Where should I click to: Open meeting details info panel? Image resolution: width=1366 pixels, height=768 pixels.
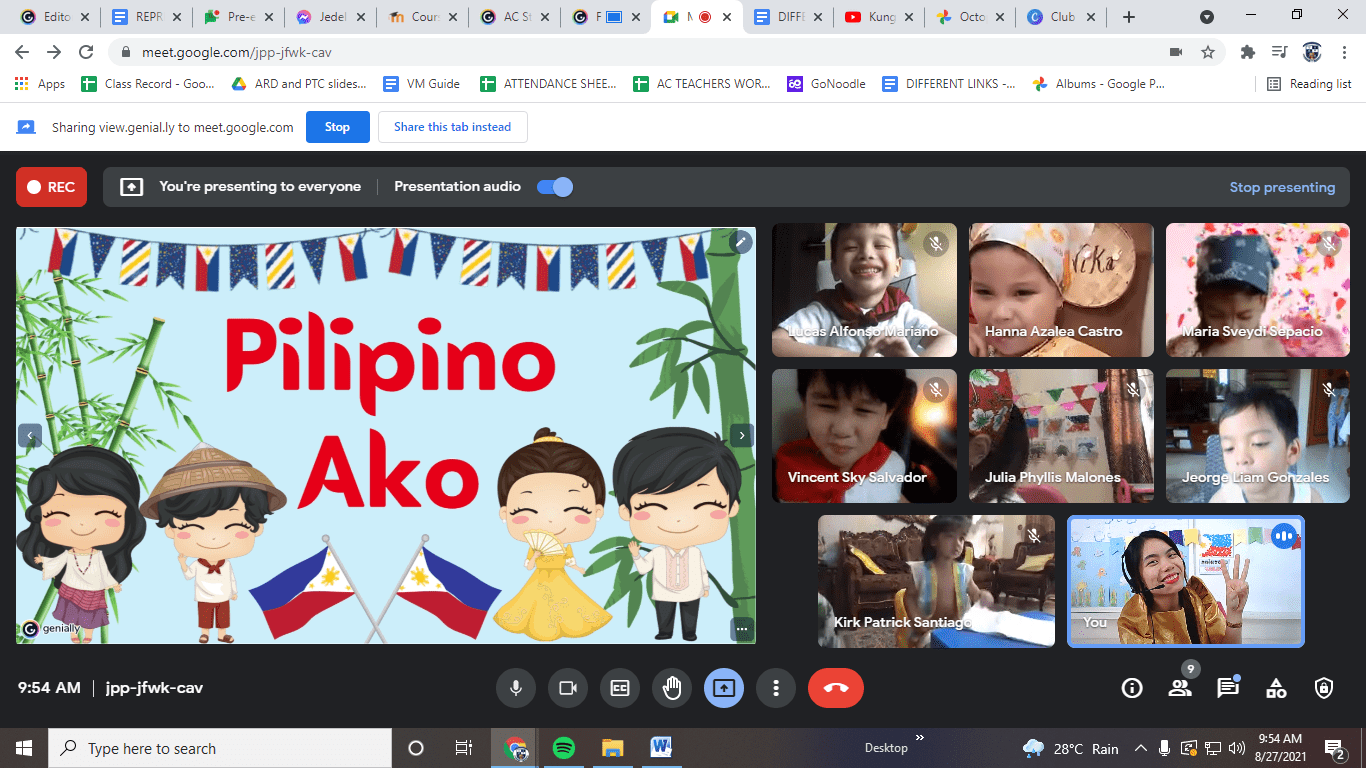coord(1131,688)
